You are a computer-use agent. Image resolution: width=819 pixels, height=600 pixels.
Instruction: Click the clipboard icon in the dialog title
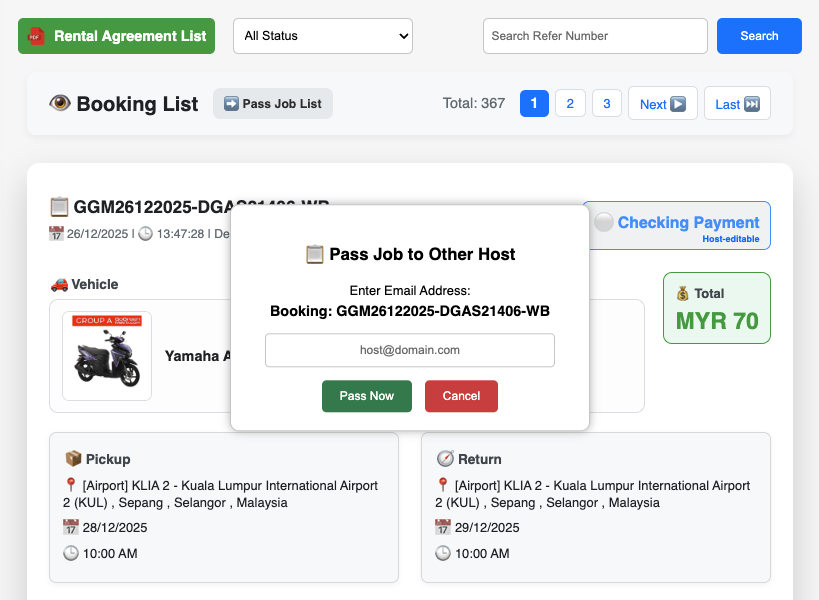314,254
